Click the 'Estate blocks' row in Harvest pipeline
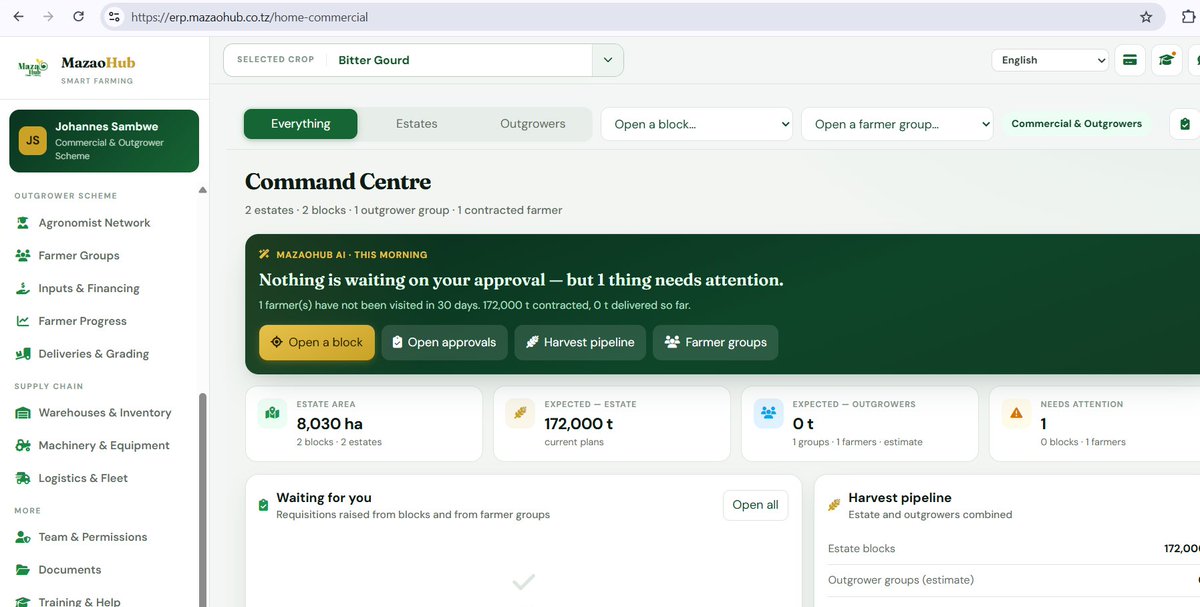 pos(1012,548)
